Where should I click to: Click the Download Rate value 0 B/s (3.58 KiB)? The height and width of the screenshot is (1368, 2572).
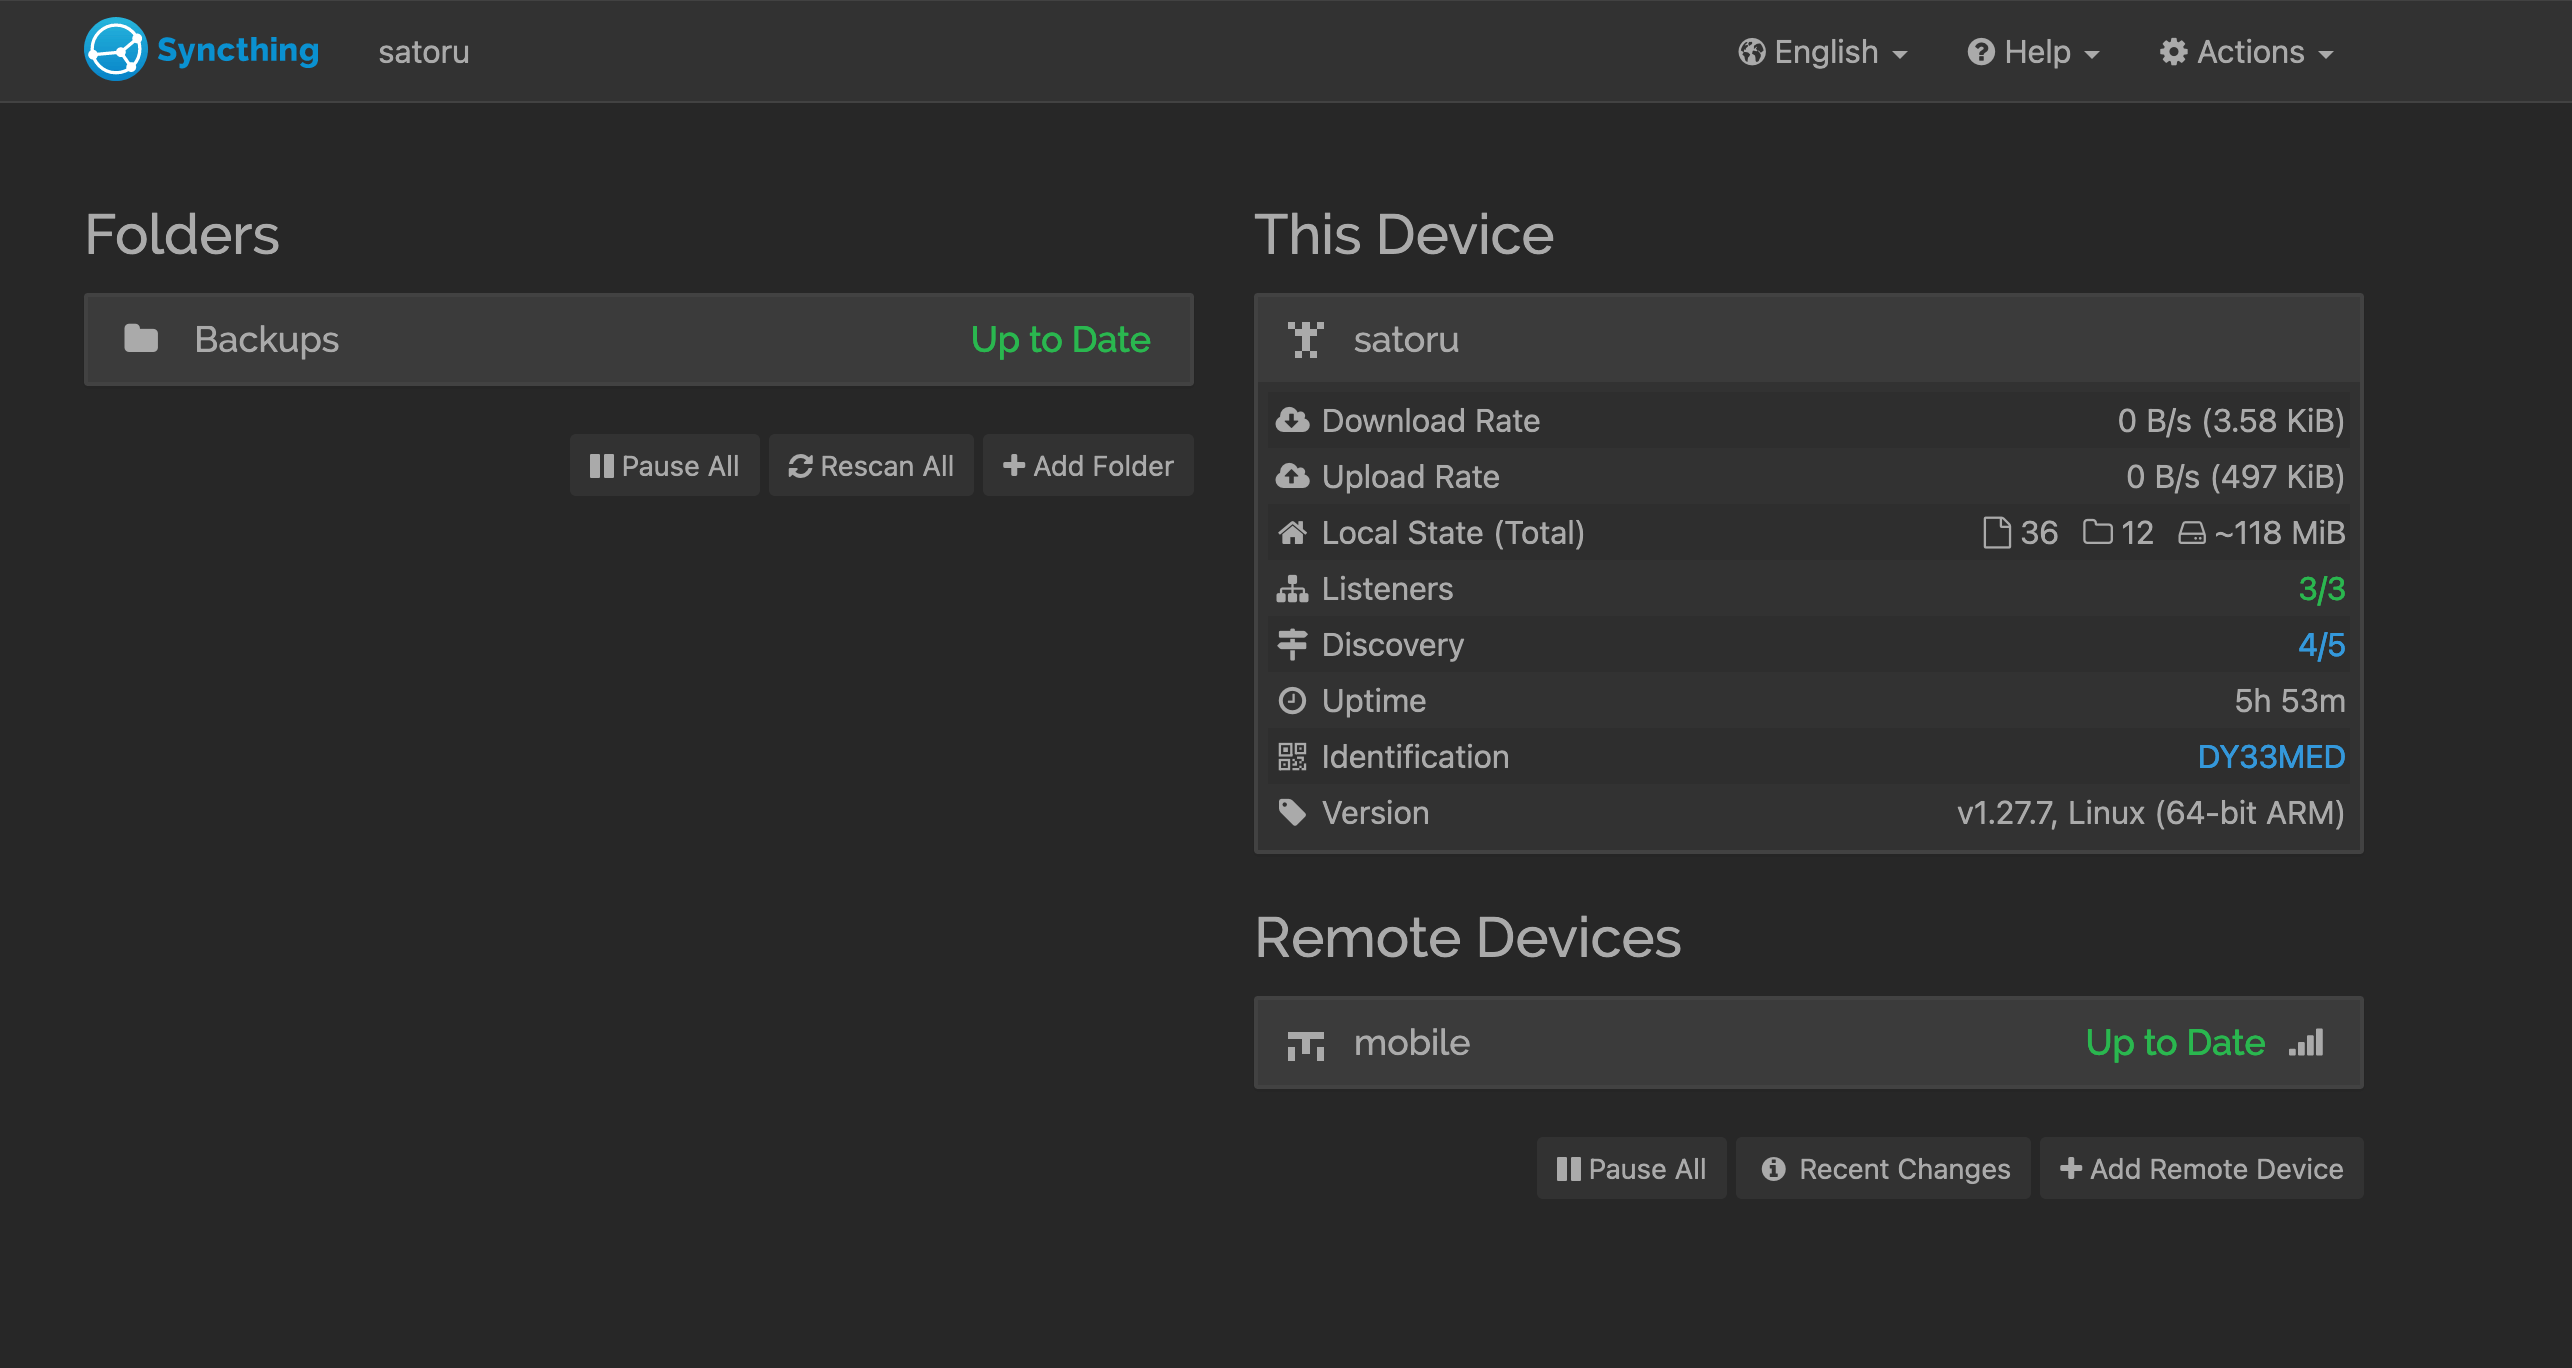click(x=2231, y=421)
